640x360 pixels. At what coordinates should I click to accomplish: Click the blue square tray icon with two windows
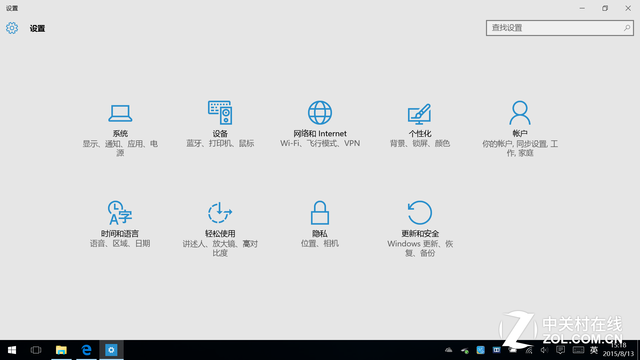click(x=496, y=350)
